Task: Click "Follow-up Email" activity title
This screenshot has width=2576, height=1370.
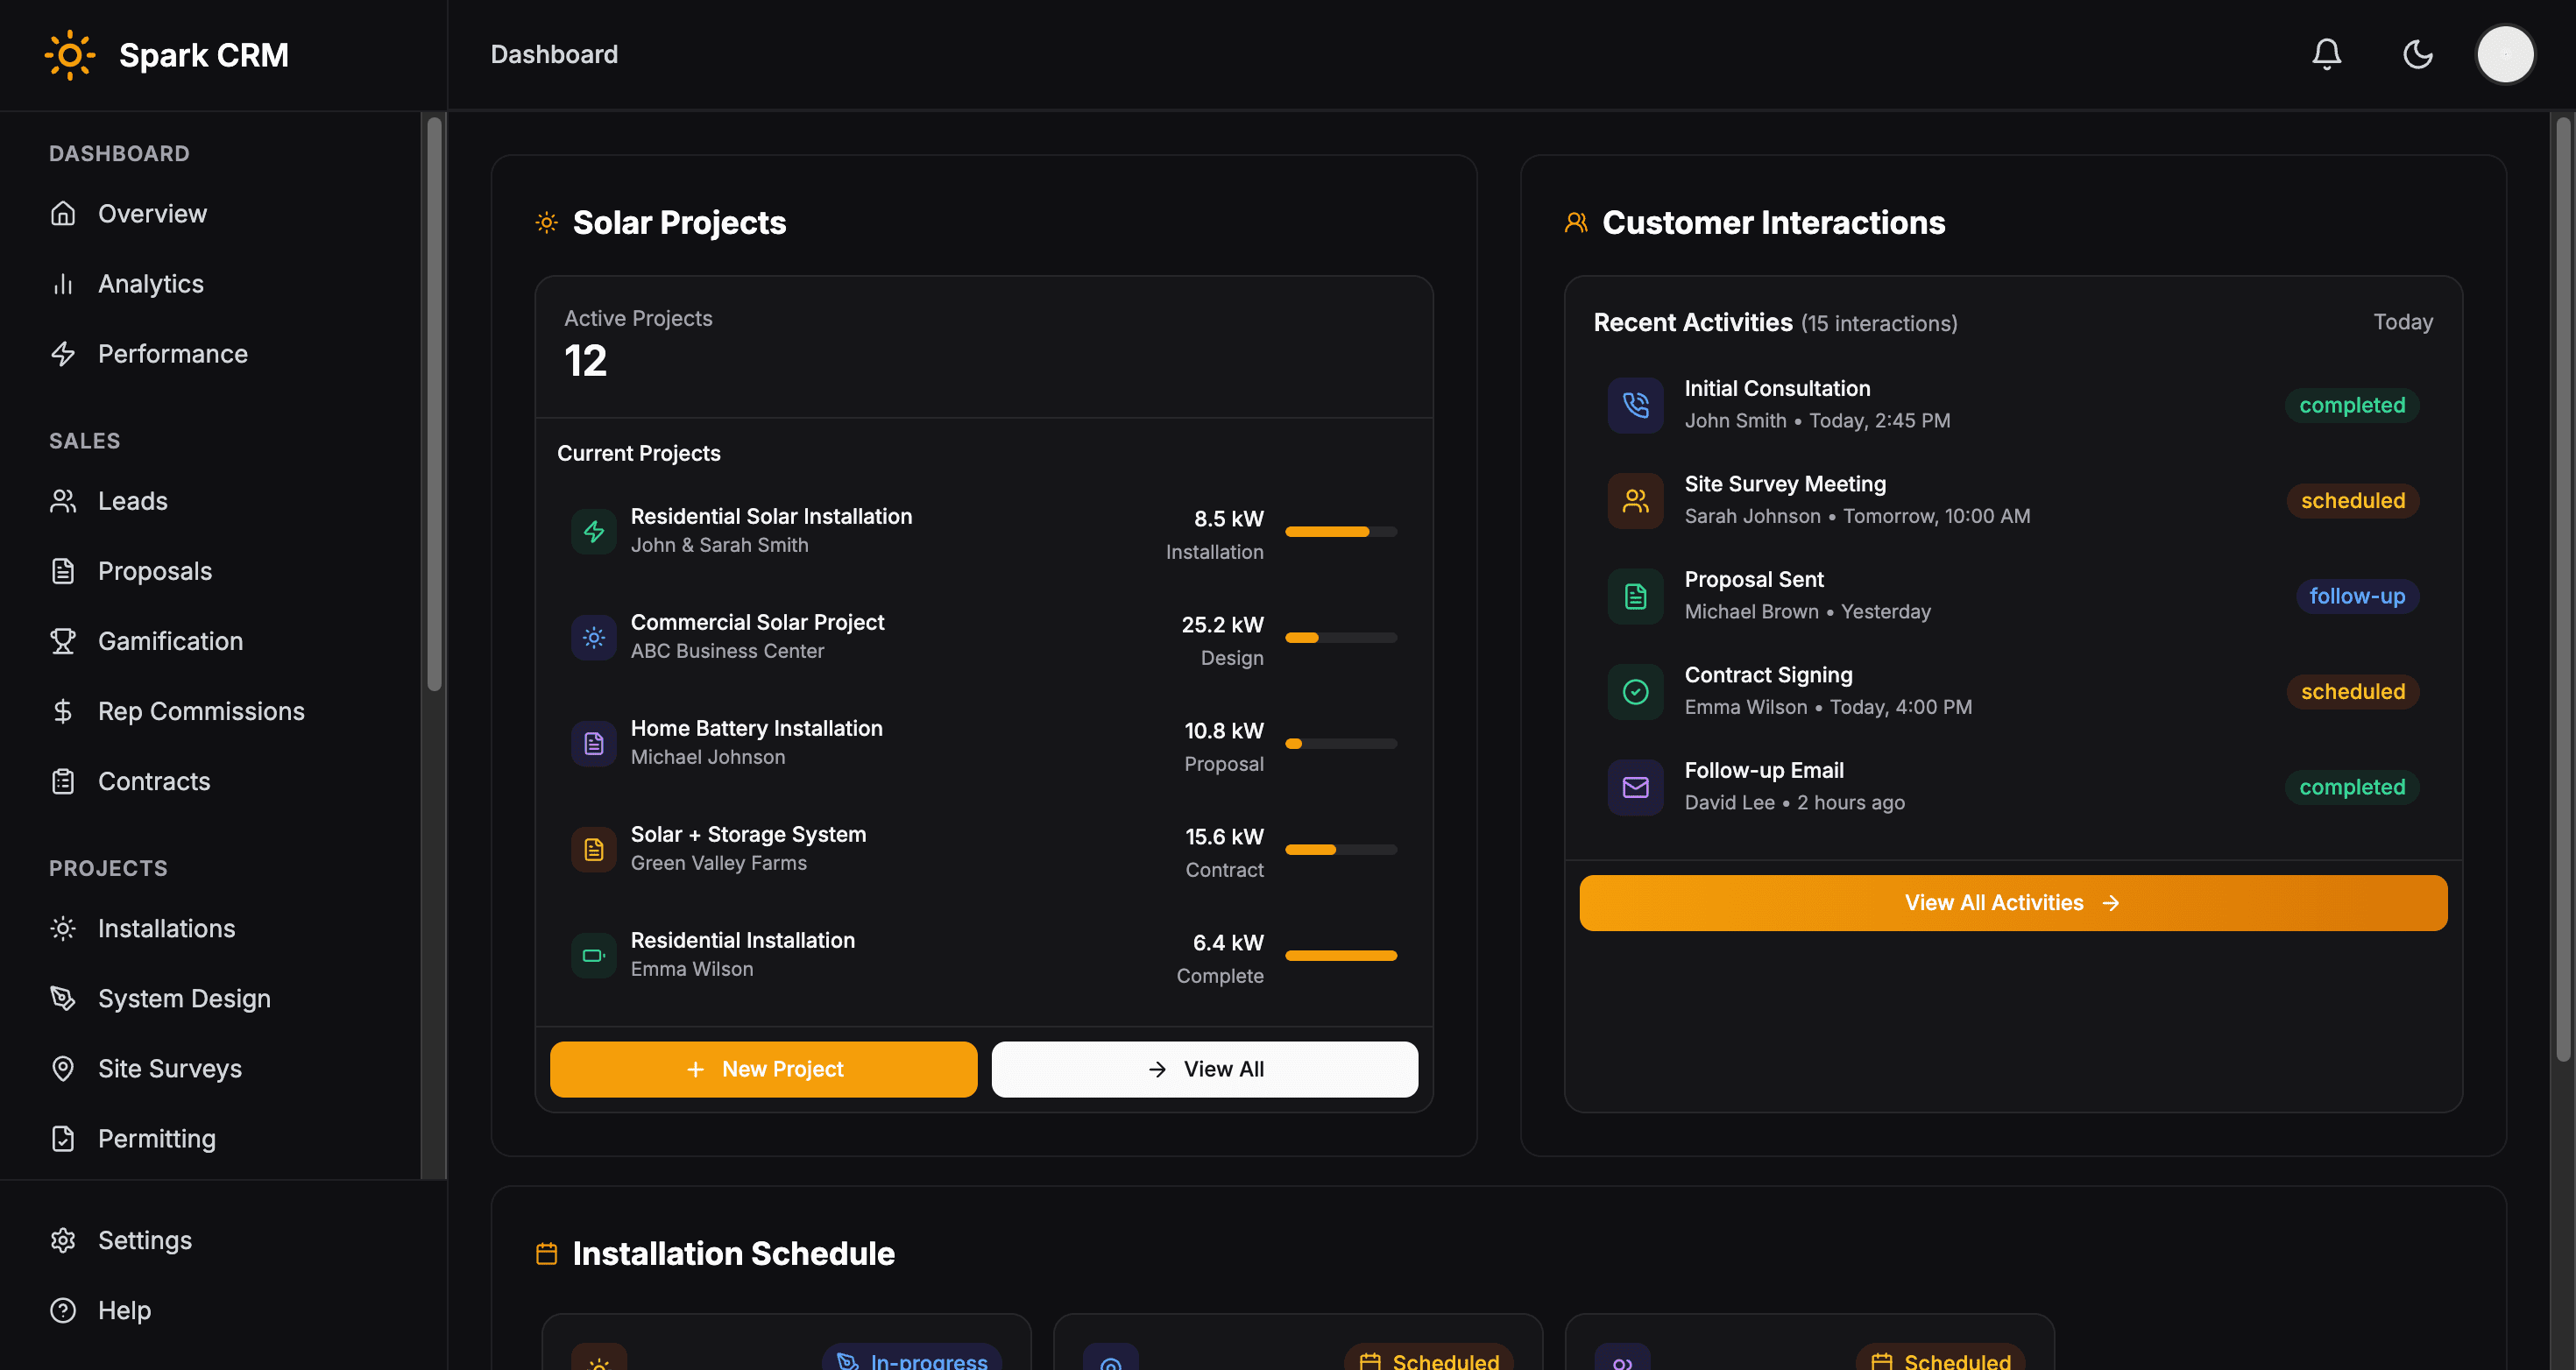Action: click(1764, 770)
